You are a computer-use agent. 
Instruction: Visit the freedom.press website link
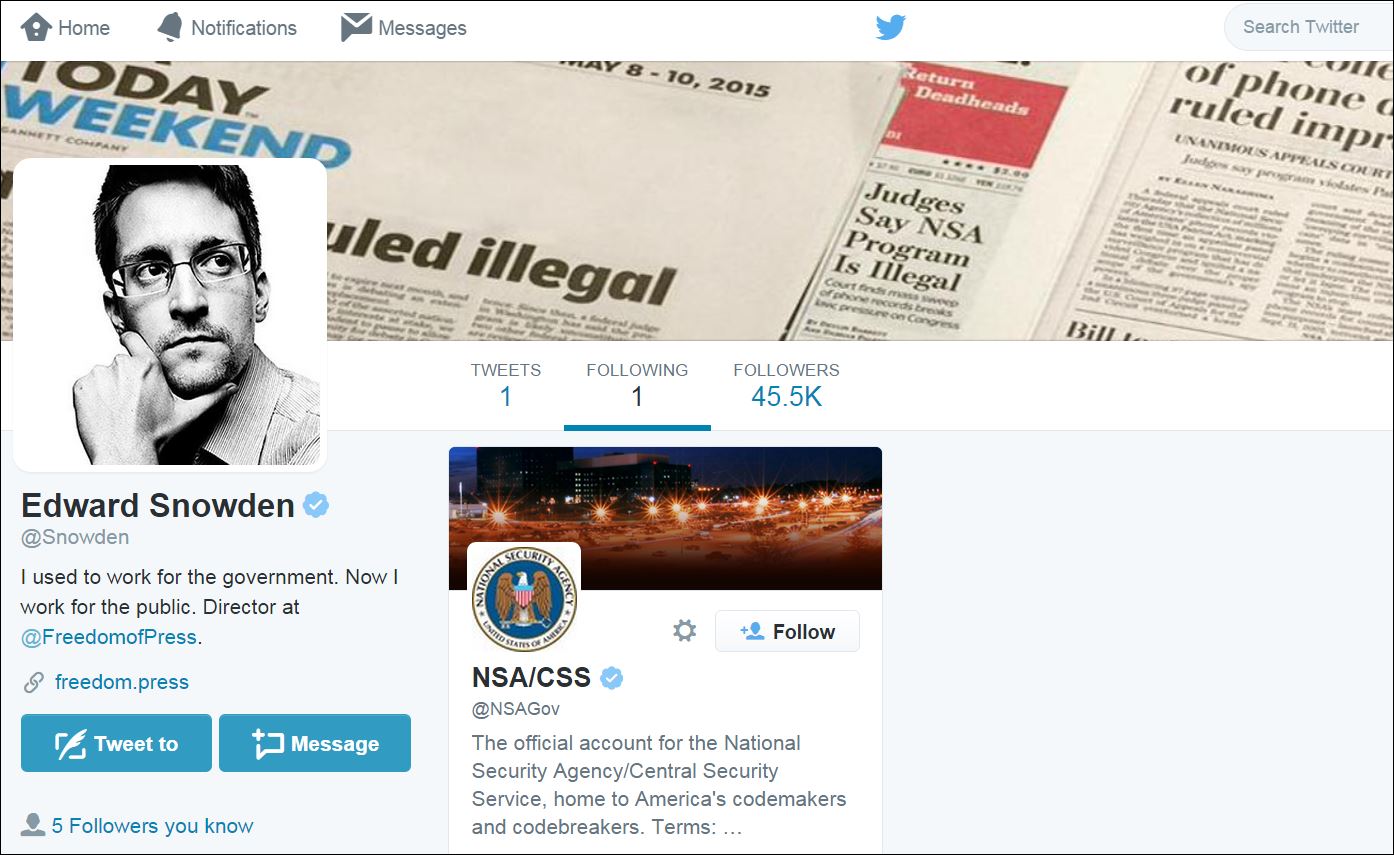[122, 682]
